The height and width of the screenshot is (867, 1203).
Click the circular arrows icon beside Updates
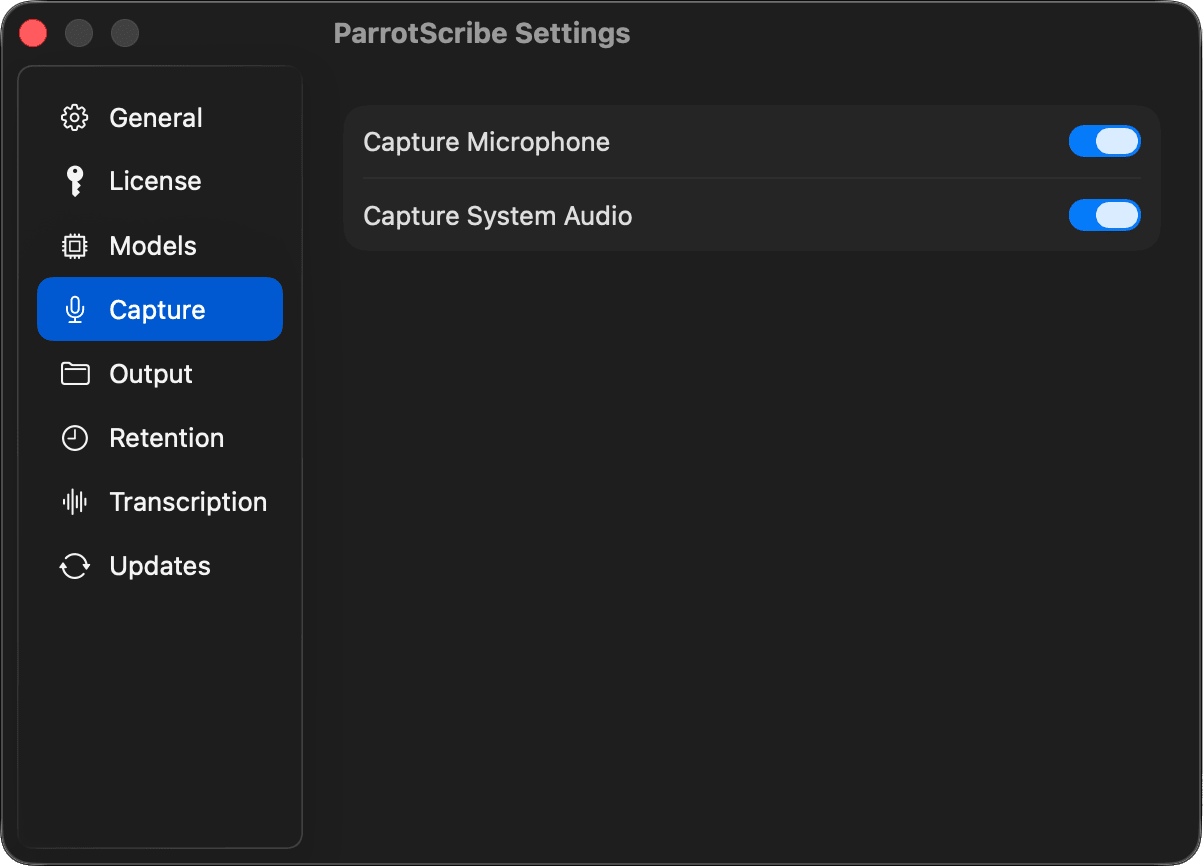[75, 566]
